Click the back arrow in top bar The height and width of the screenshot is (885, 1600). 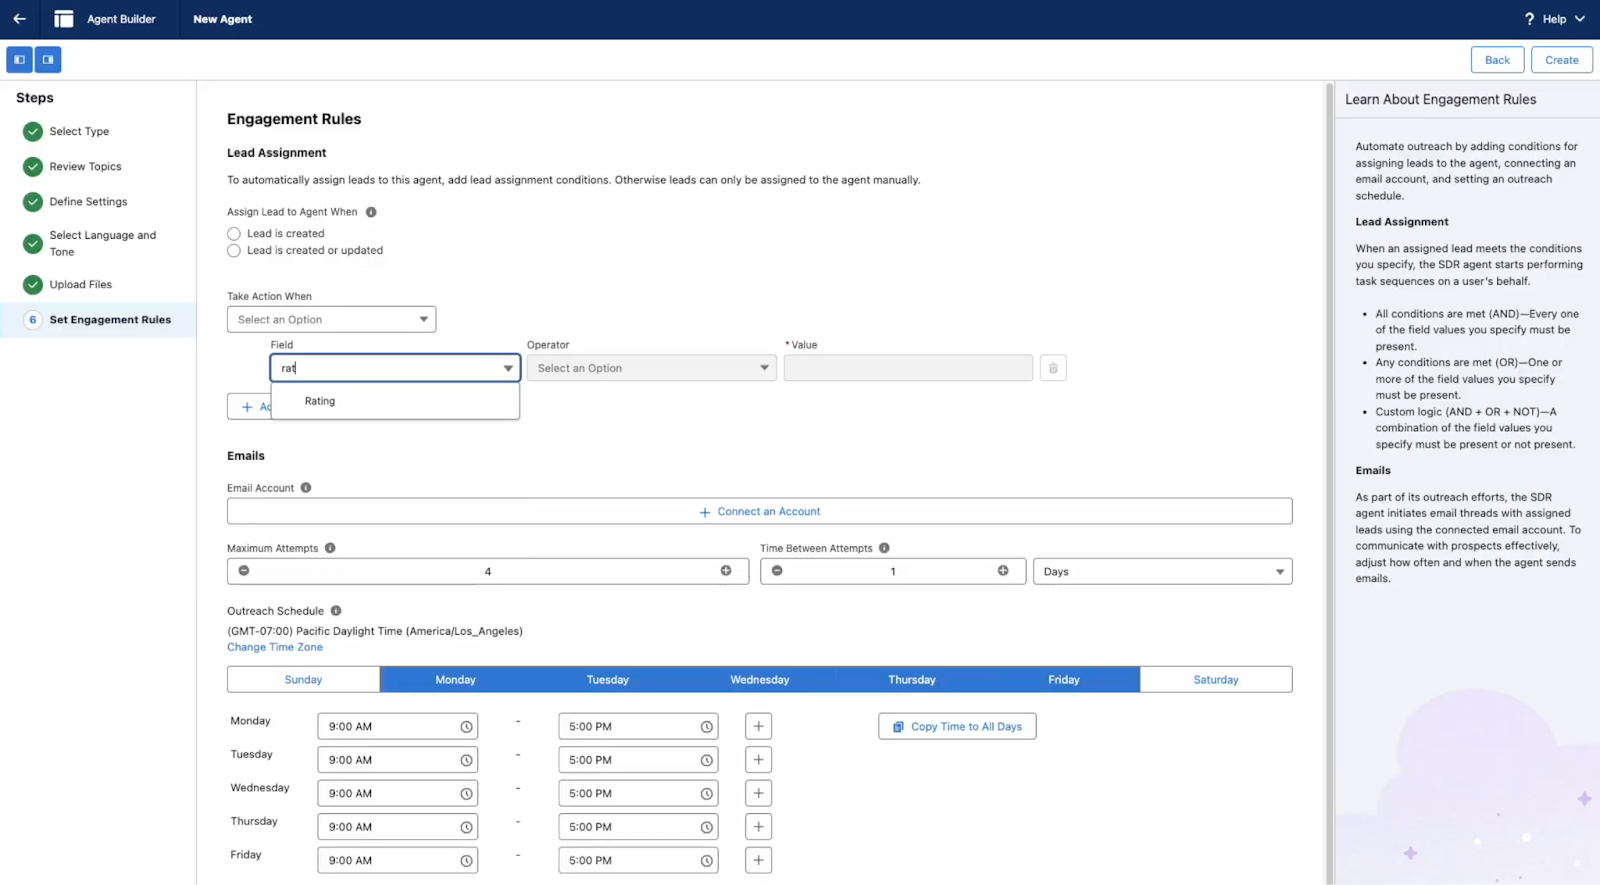coord(19,19)
